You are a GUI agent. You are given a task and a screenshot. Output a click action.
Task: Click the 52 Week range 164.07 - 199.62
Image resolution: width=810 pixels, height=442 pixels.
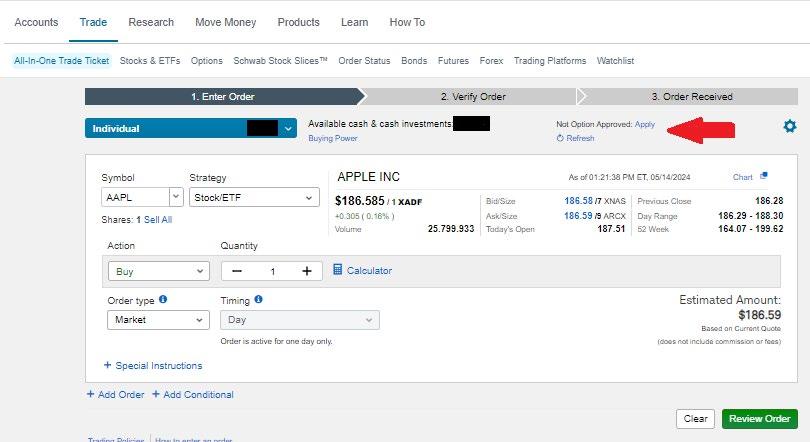pyautogui.click(x=751, y=229)
